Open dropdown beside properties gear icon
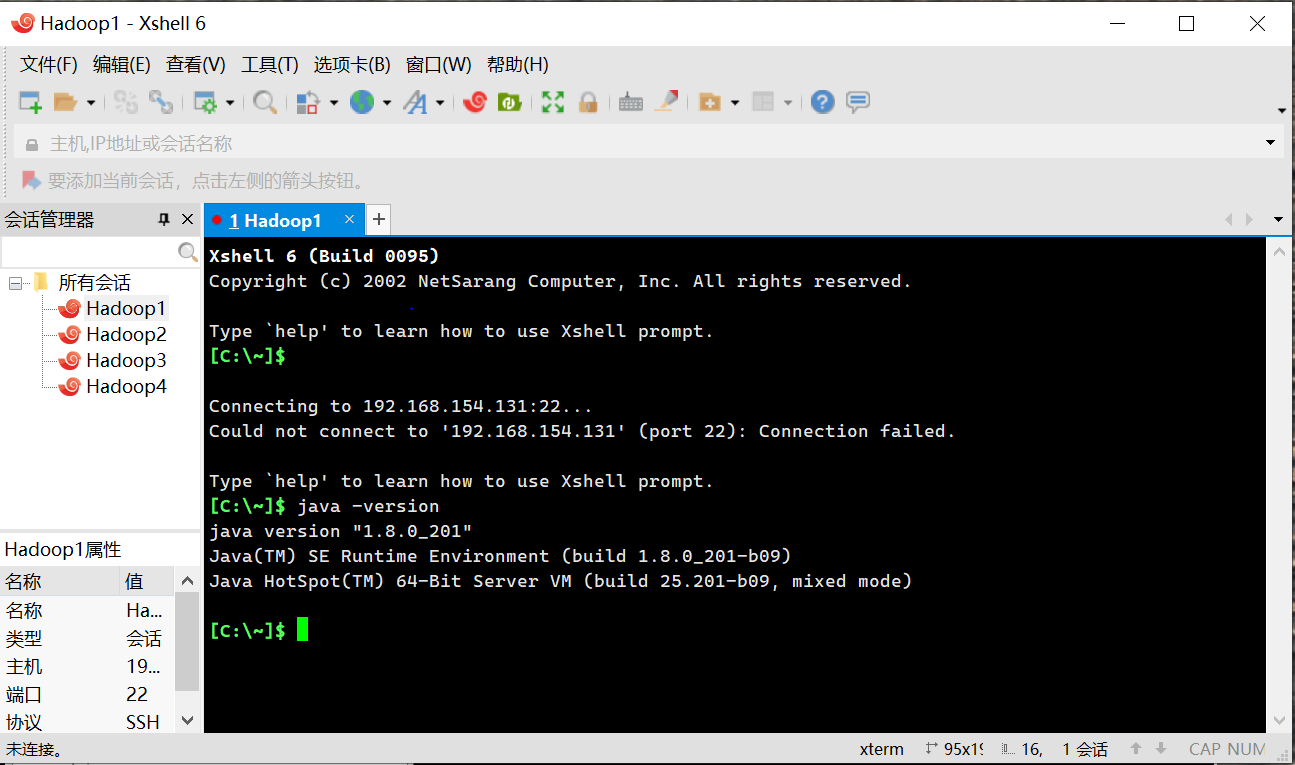This screenshot has height=765, width=1295. coord(229,102)
